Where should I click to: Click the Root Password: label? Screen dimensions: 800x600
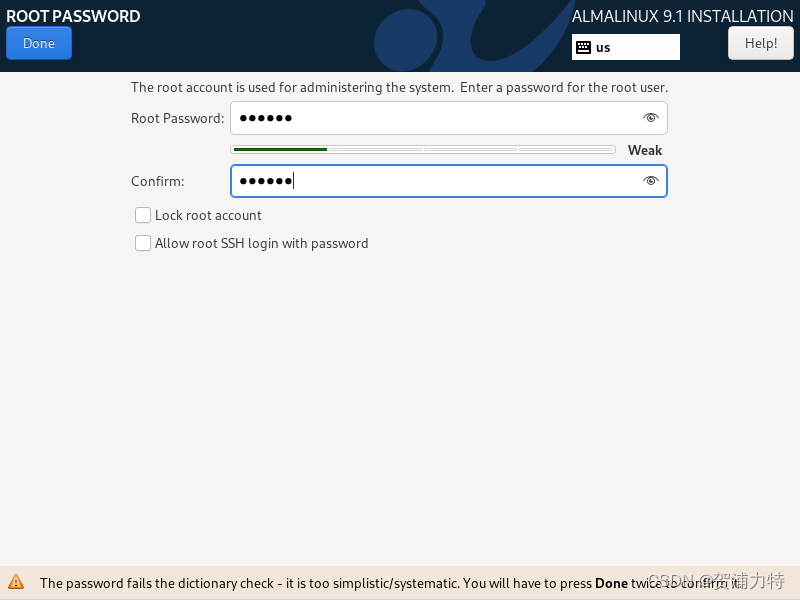[x=178, y=118]
